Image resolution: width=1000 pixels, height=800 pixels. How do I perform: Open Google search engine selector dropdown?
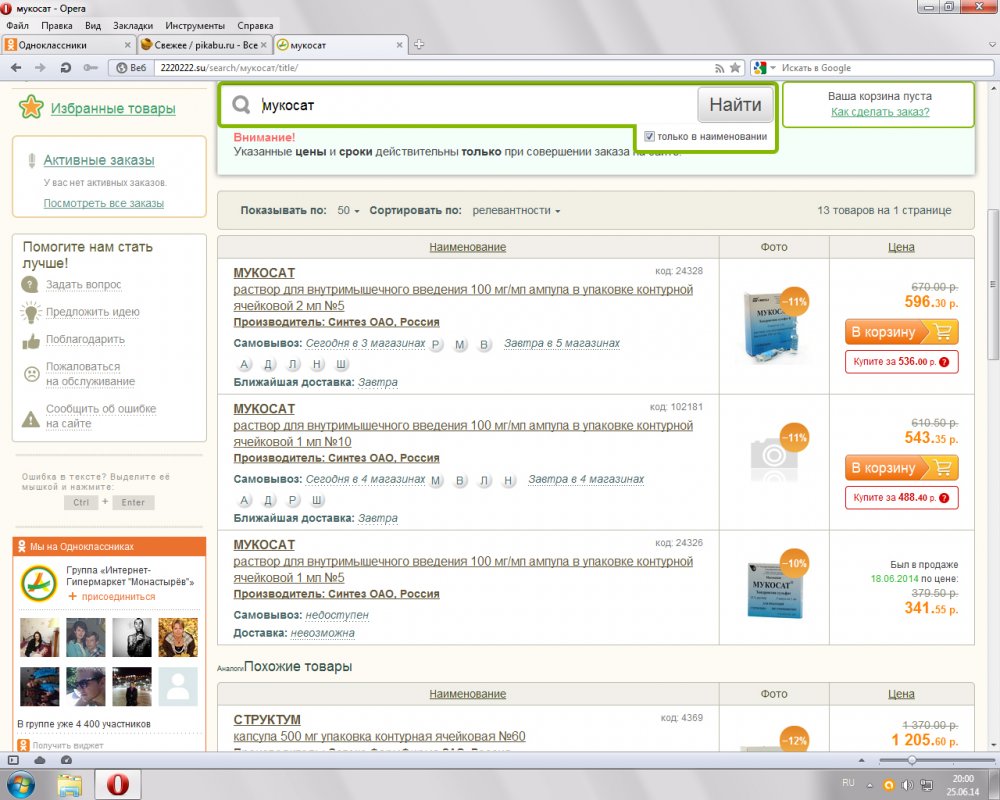pyautogui.click(x=766, y=68)
